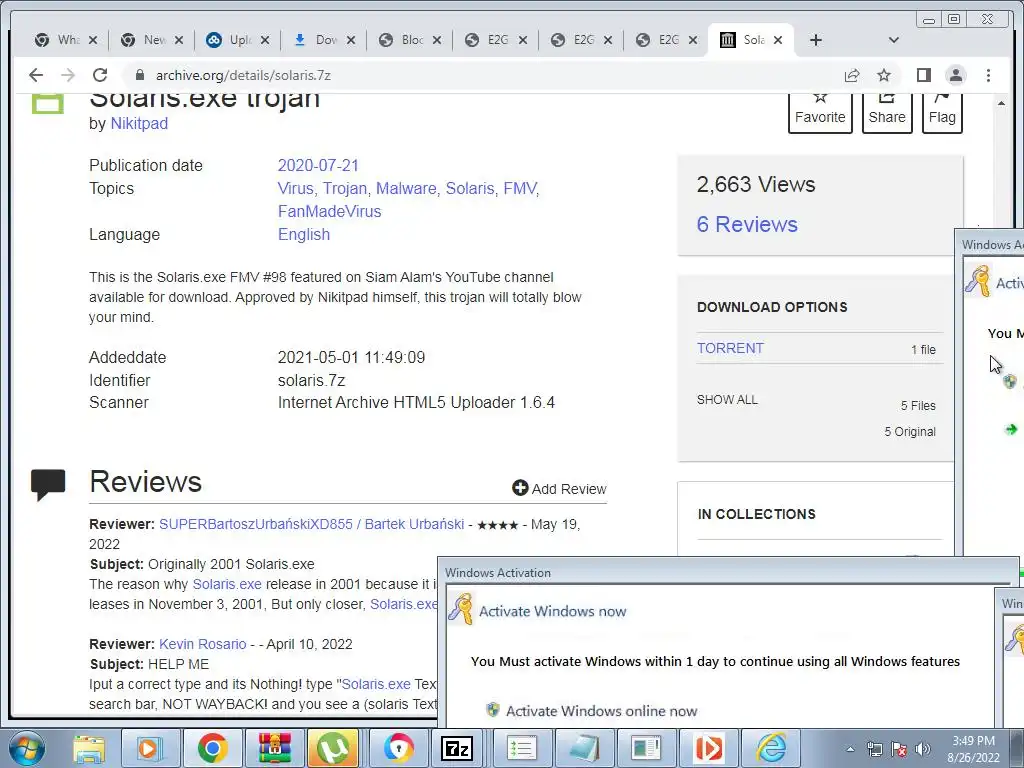Image resolution: width=1024 pixels, height=768 pixels.
Task: Click the Add Review plus icon
Action: point(520,488)
